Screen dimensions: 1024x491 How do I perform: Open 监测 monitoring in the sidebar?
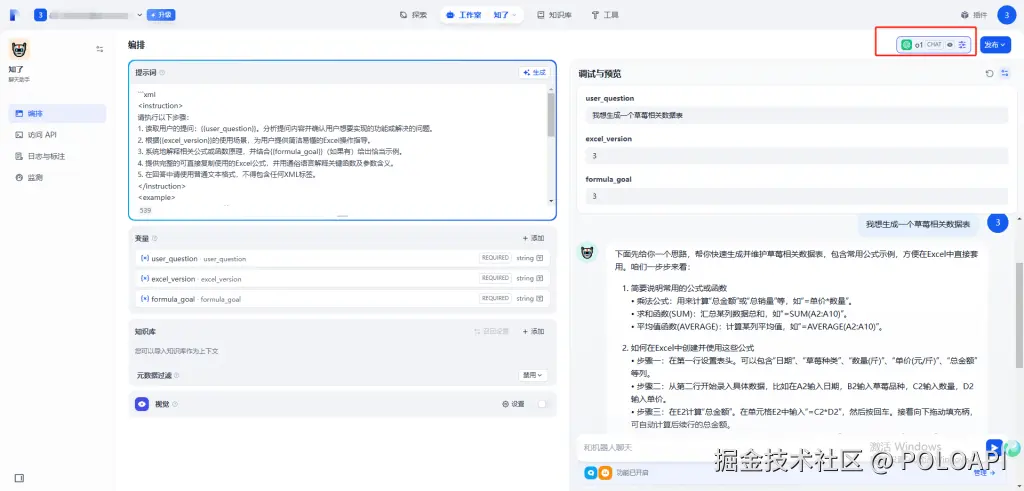coord(57,178)
